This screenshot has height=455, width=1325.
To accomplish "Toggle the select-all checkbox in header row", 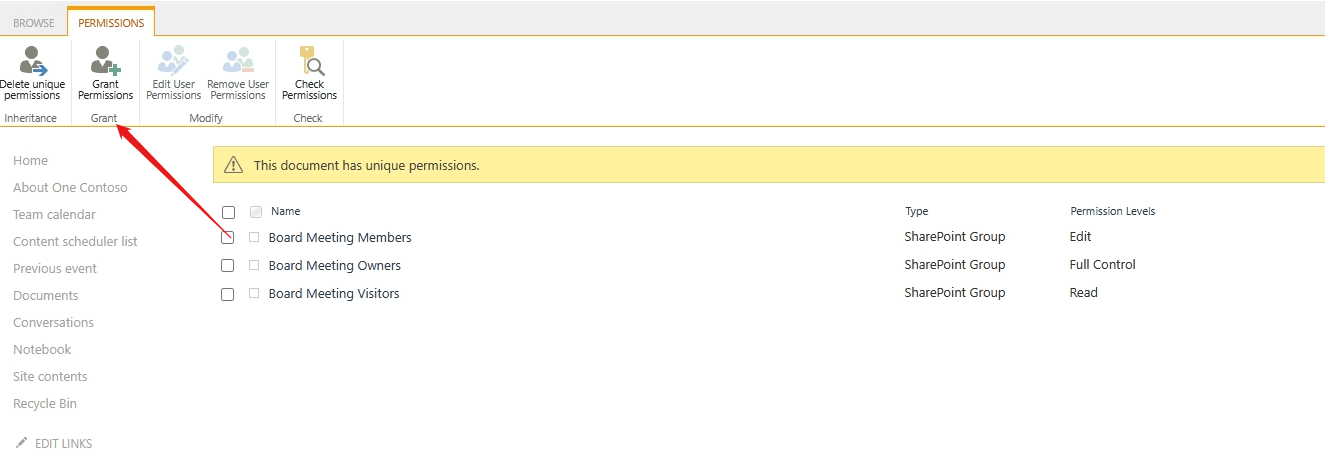I will [x=228, y=212].
